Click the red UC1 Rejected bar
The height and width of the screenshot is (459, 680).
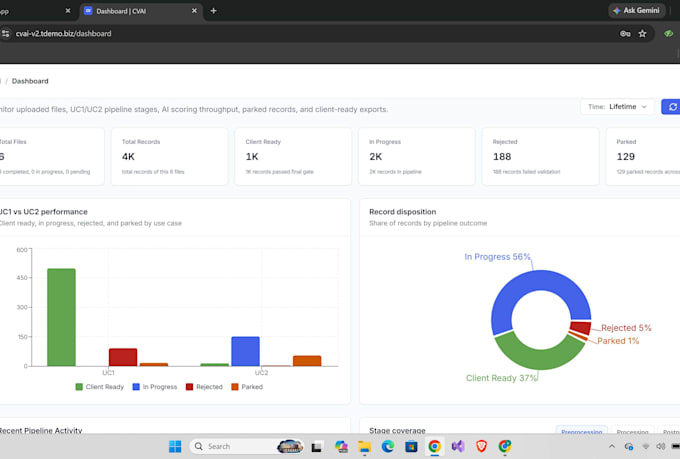(123, 357)
